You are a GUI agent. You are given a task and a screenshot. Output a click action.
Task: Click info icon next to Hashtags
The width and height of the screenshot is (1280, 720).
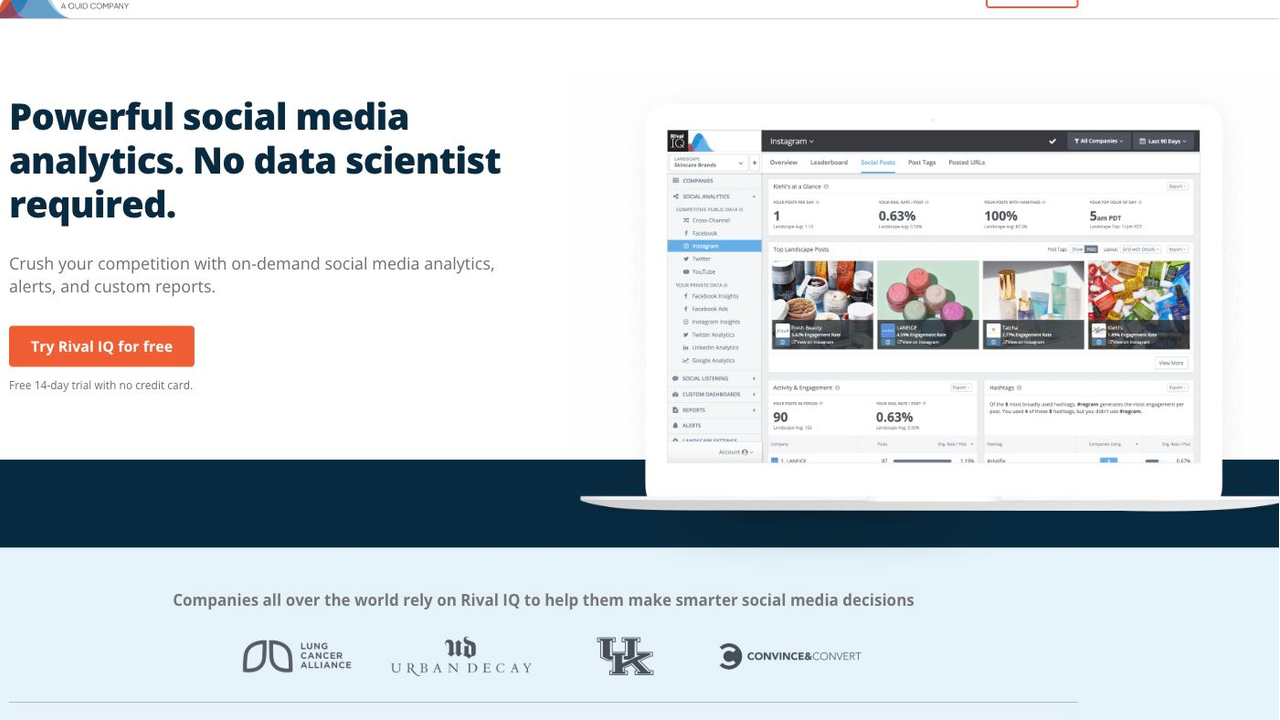coord(1019,388)
